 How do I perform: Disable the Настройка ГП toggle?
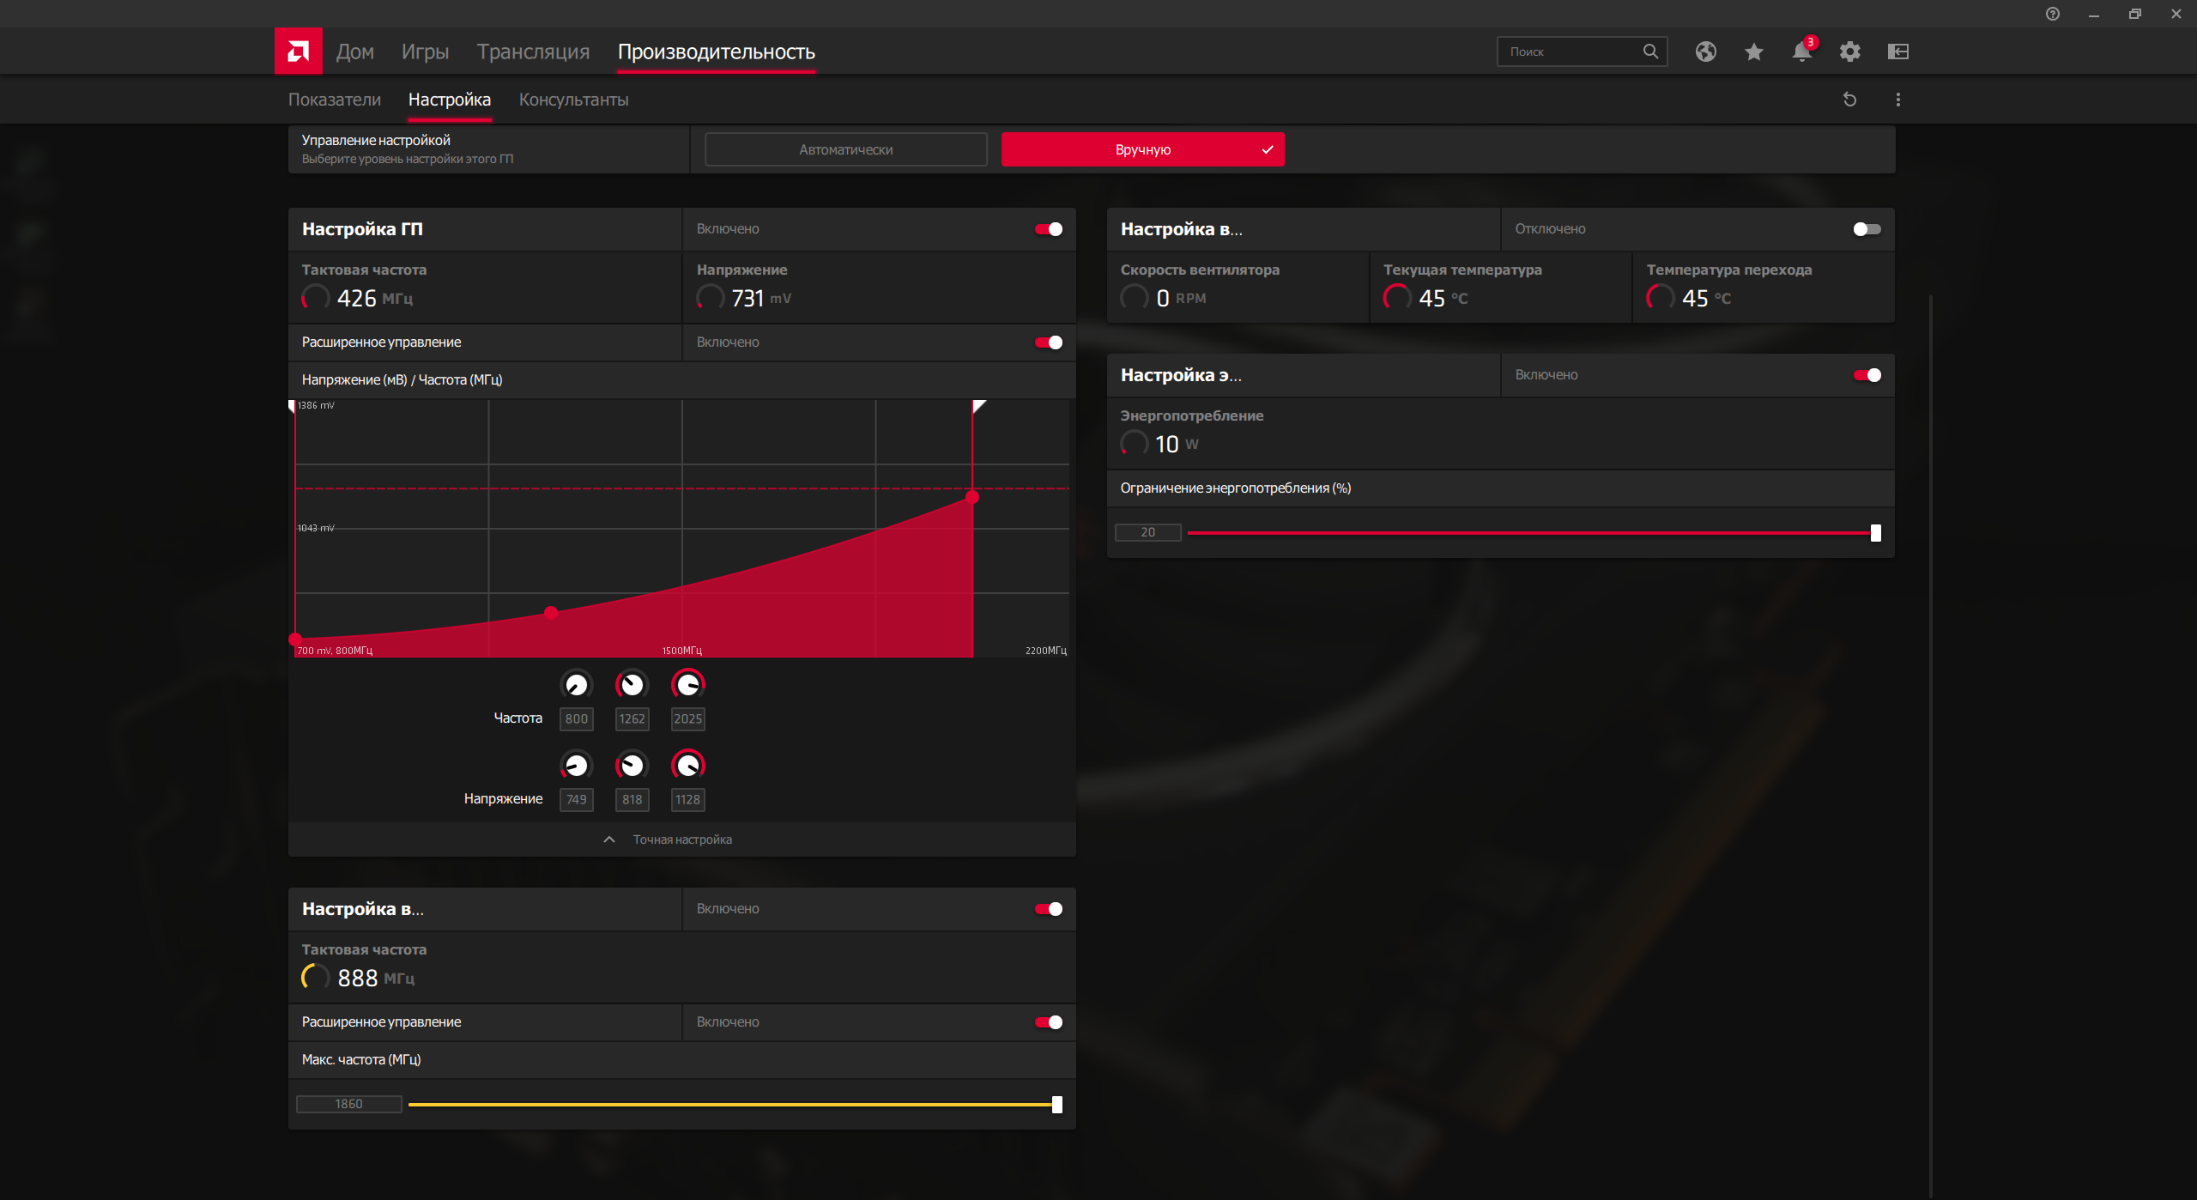pyautogui.click(x=1048, y=229)
